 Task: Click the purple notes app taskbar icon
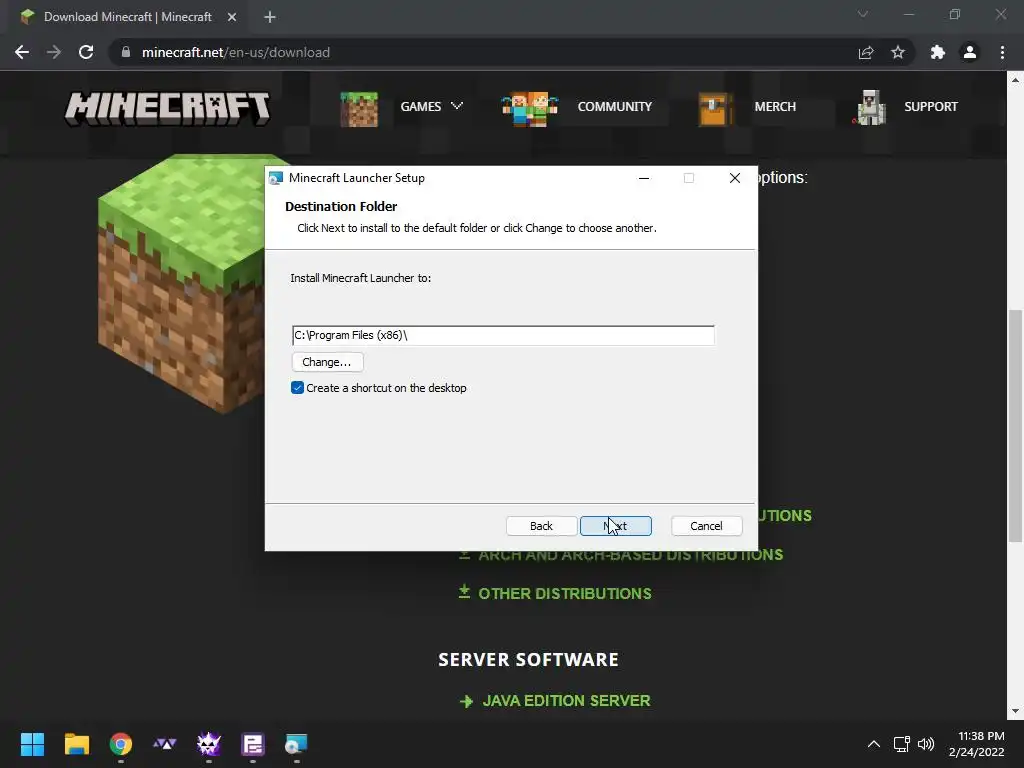point(253,744)
